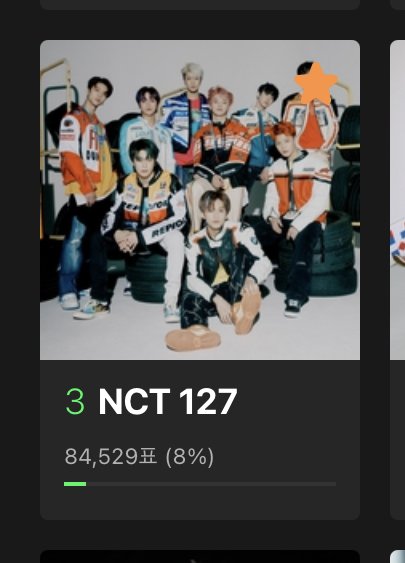Select the NCT 127 voting card
The image size is (405, 563).
point(200,280)
